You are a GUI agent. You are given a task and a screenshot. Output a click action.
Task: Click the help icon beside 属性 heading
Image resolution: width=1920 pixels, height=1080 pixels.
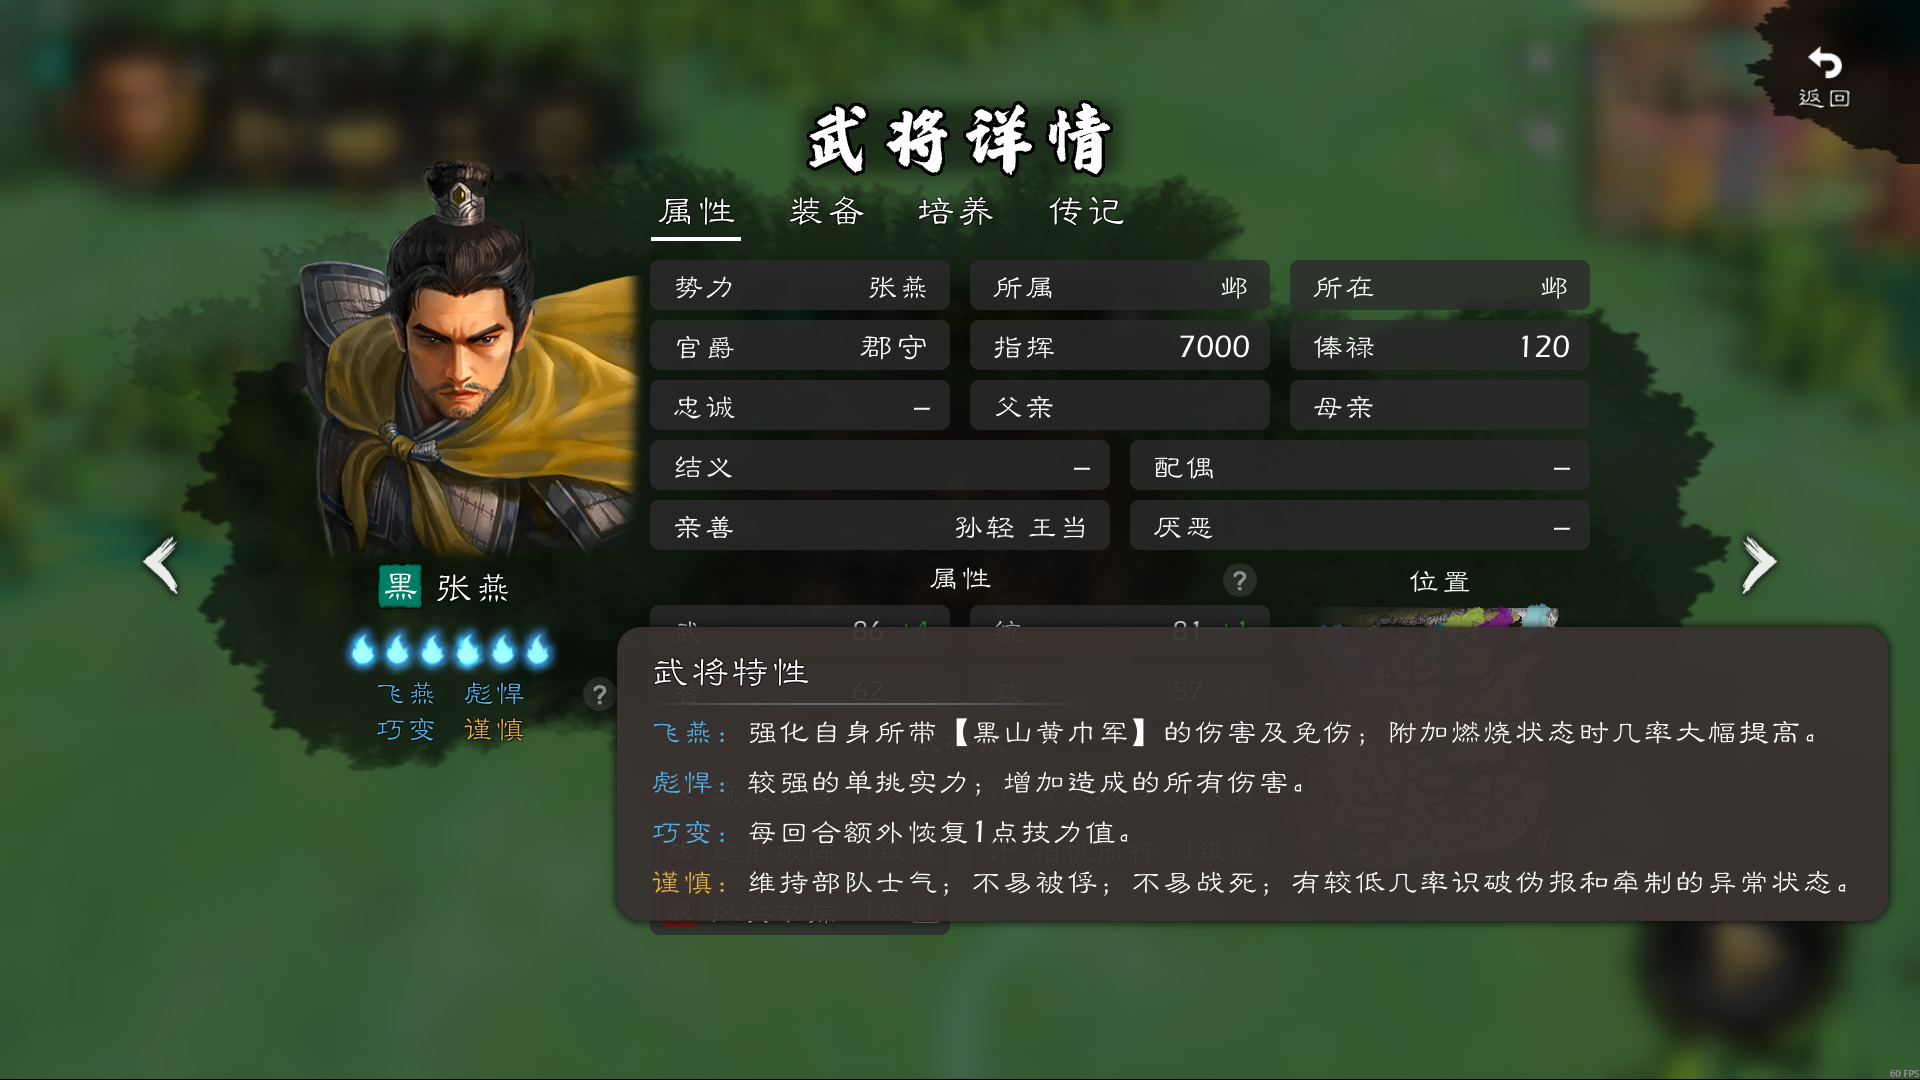tap(1239, 580)
